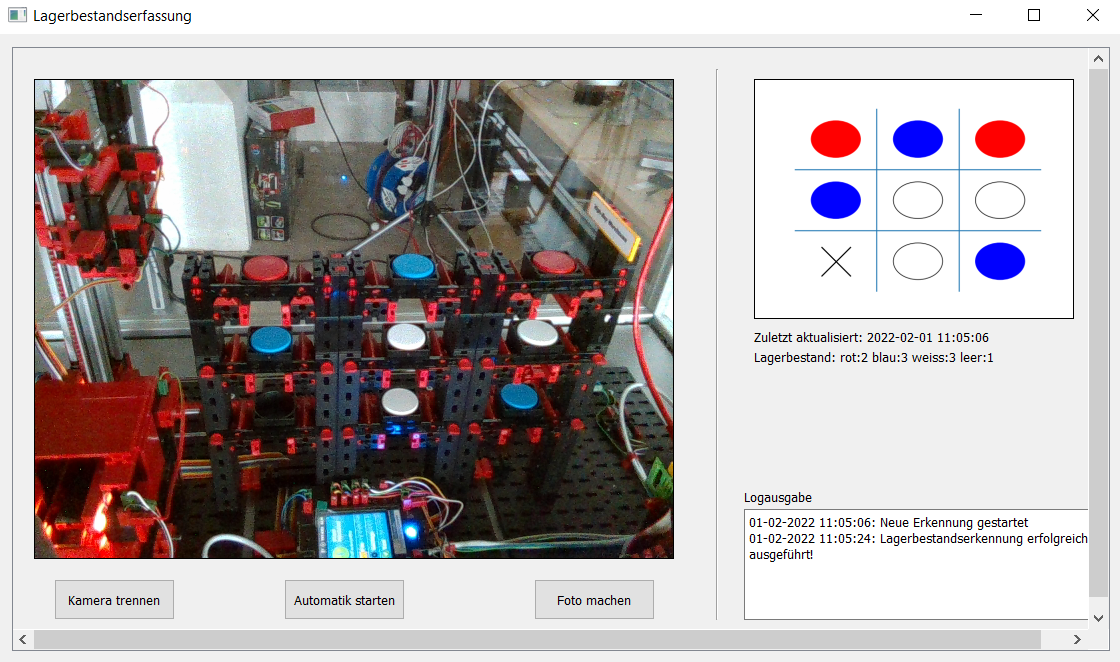Start automation with Automatik starten
This screenshot has width=1120, height=662.
pyautogui.click(x=344, y=600)
